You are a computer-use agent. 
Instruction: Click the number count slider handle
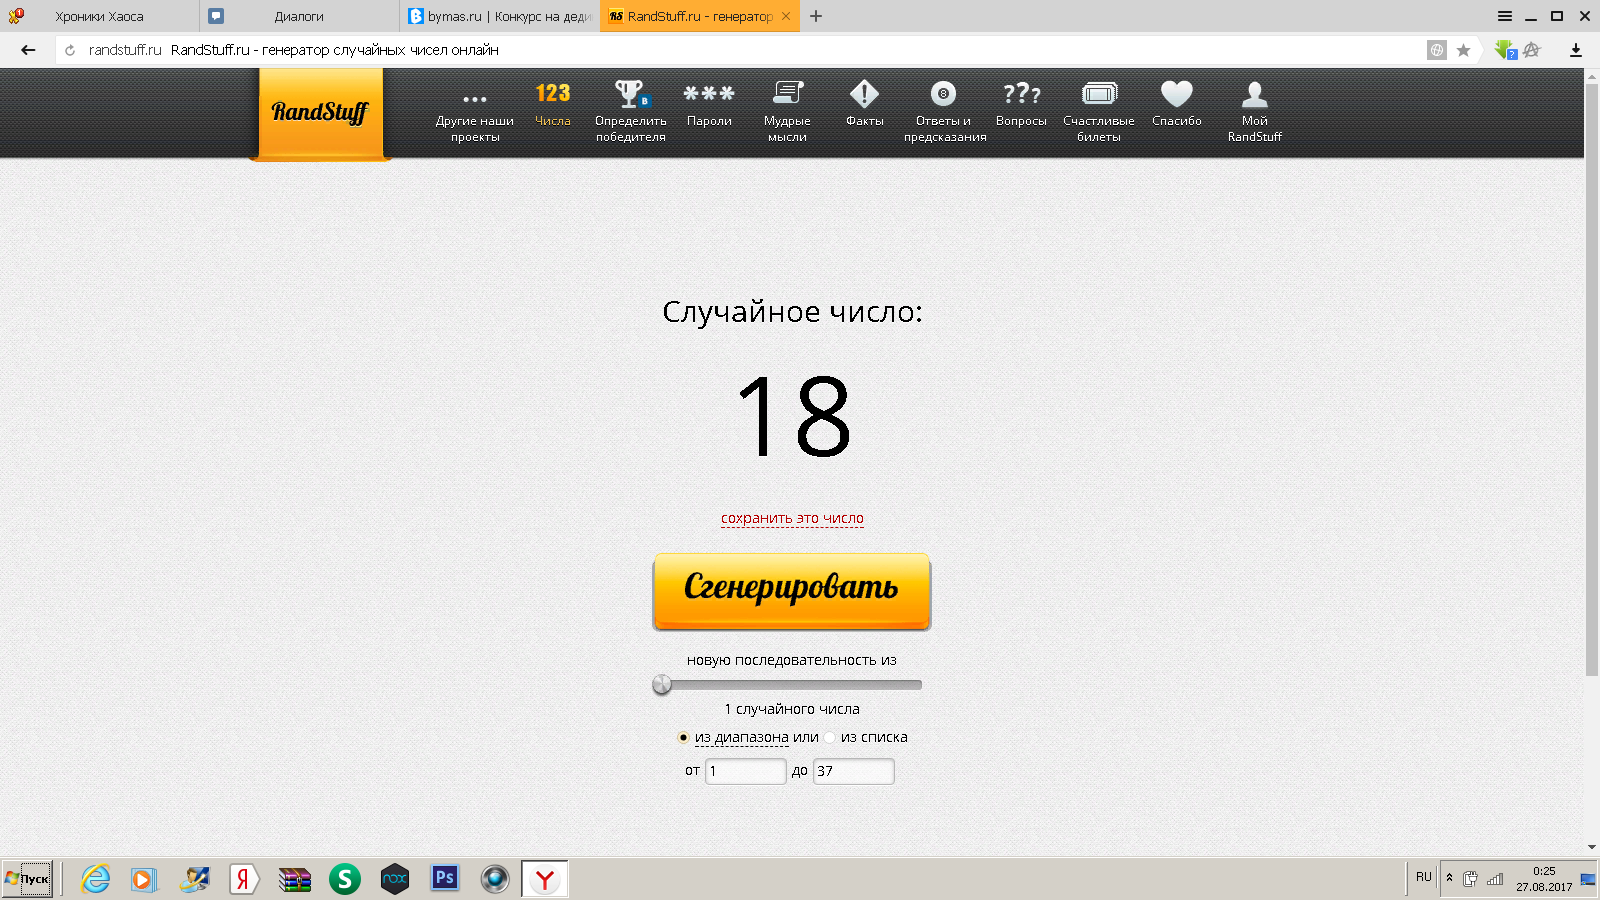[662, 685]
